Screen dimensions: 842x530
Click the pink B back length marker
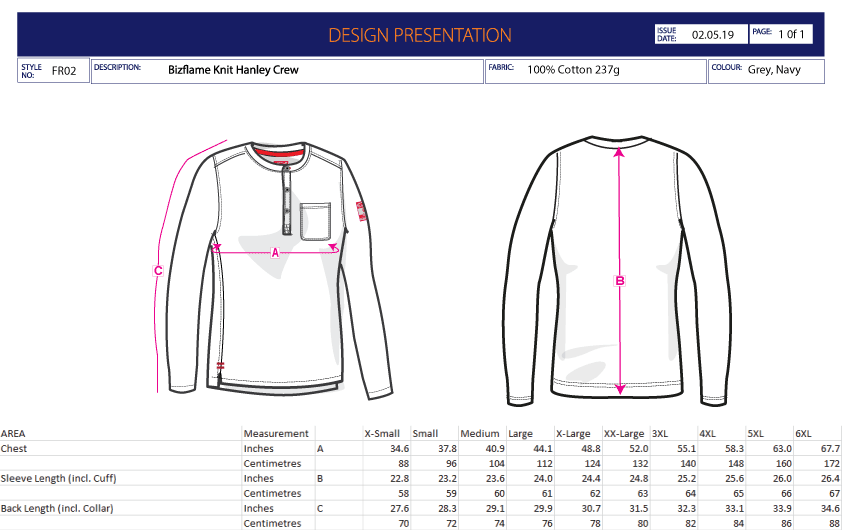click(620, 281)
